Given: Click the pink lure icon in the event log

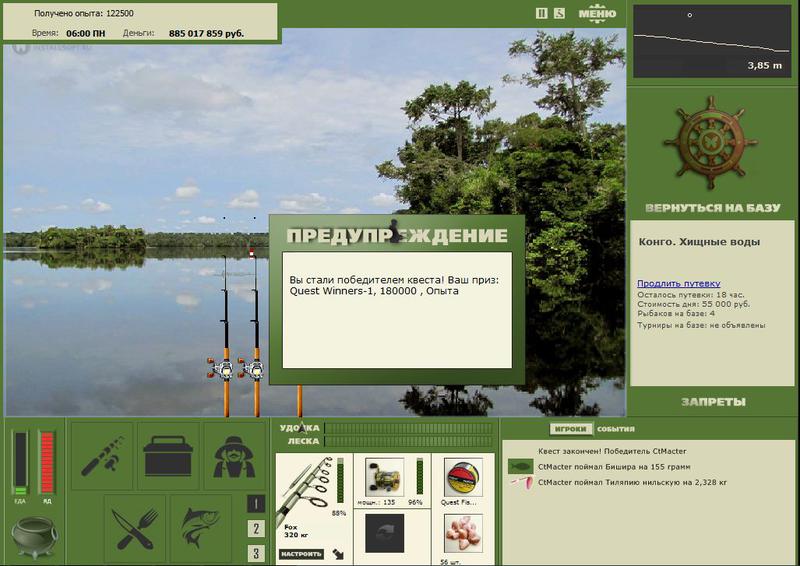Looking at the screenshot, I should point(521,482).
